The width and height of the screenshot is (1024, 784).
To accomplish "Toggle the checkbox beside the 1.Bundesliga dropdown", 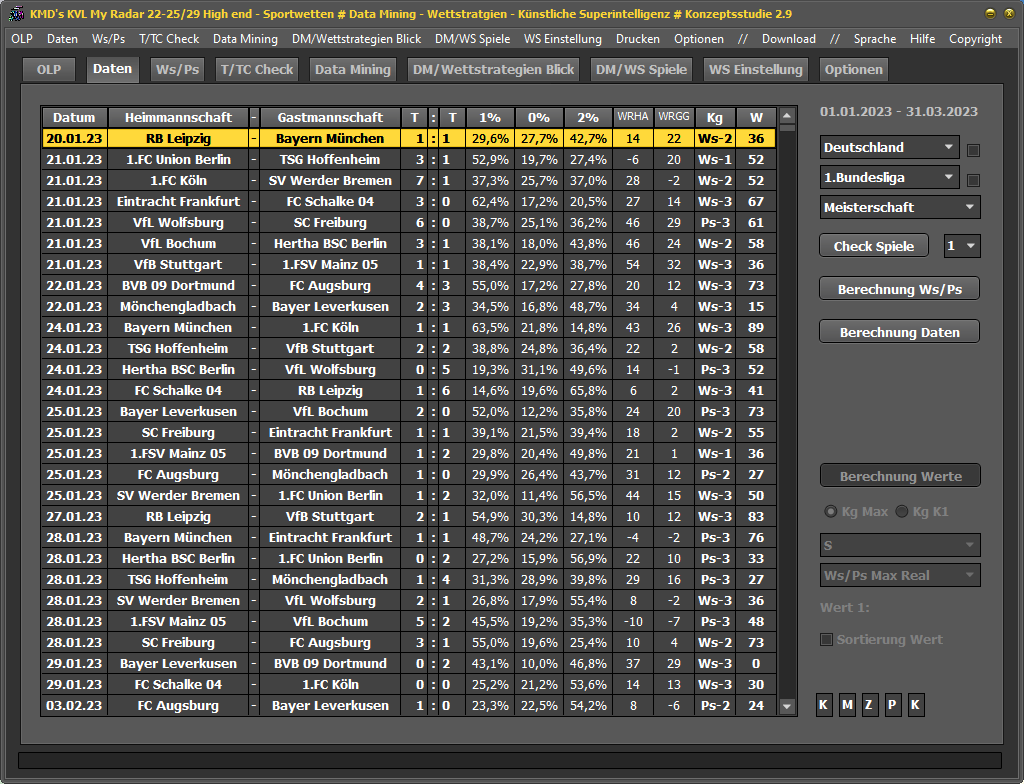I will pyautogui.click(x=973, y=180).
